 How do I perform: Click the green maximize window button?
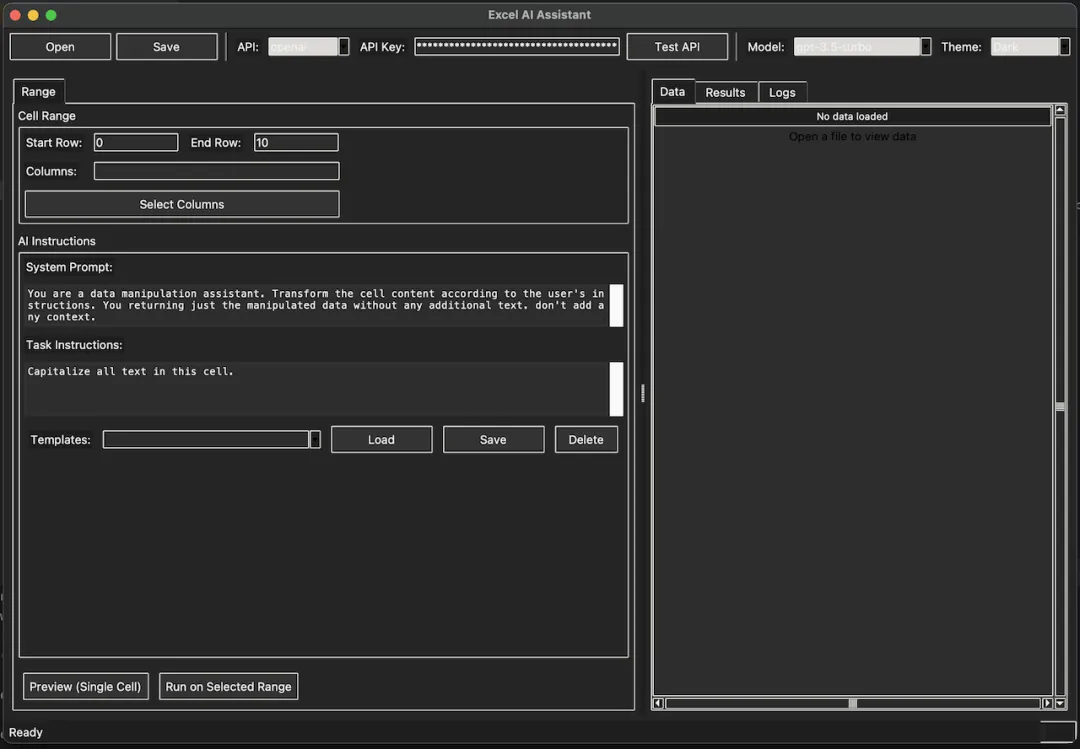coord(51,14)
